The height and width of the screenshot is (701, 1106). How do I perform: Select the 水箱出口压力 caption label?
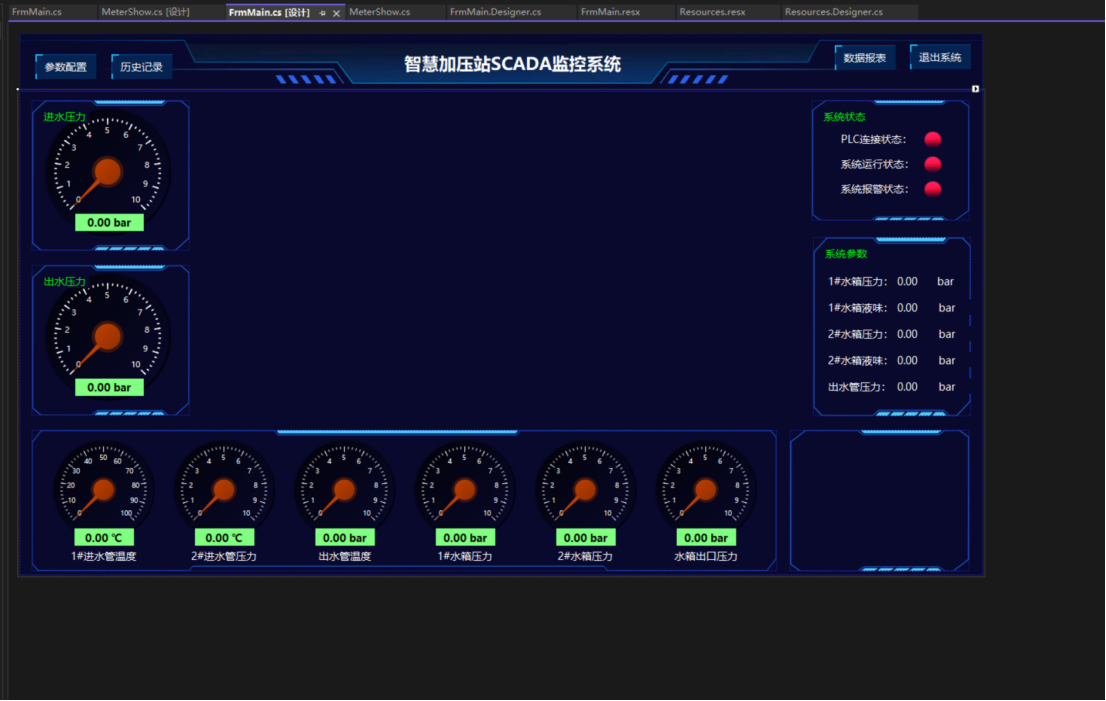point(706,556)
